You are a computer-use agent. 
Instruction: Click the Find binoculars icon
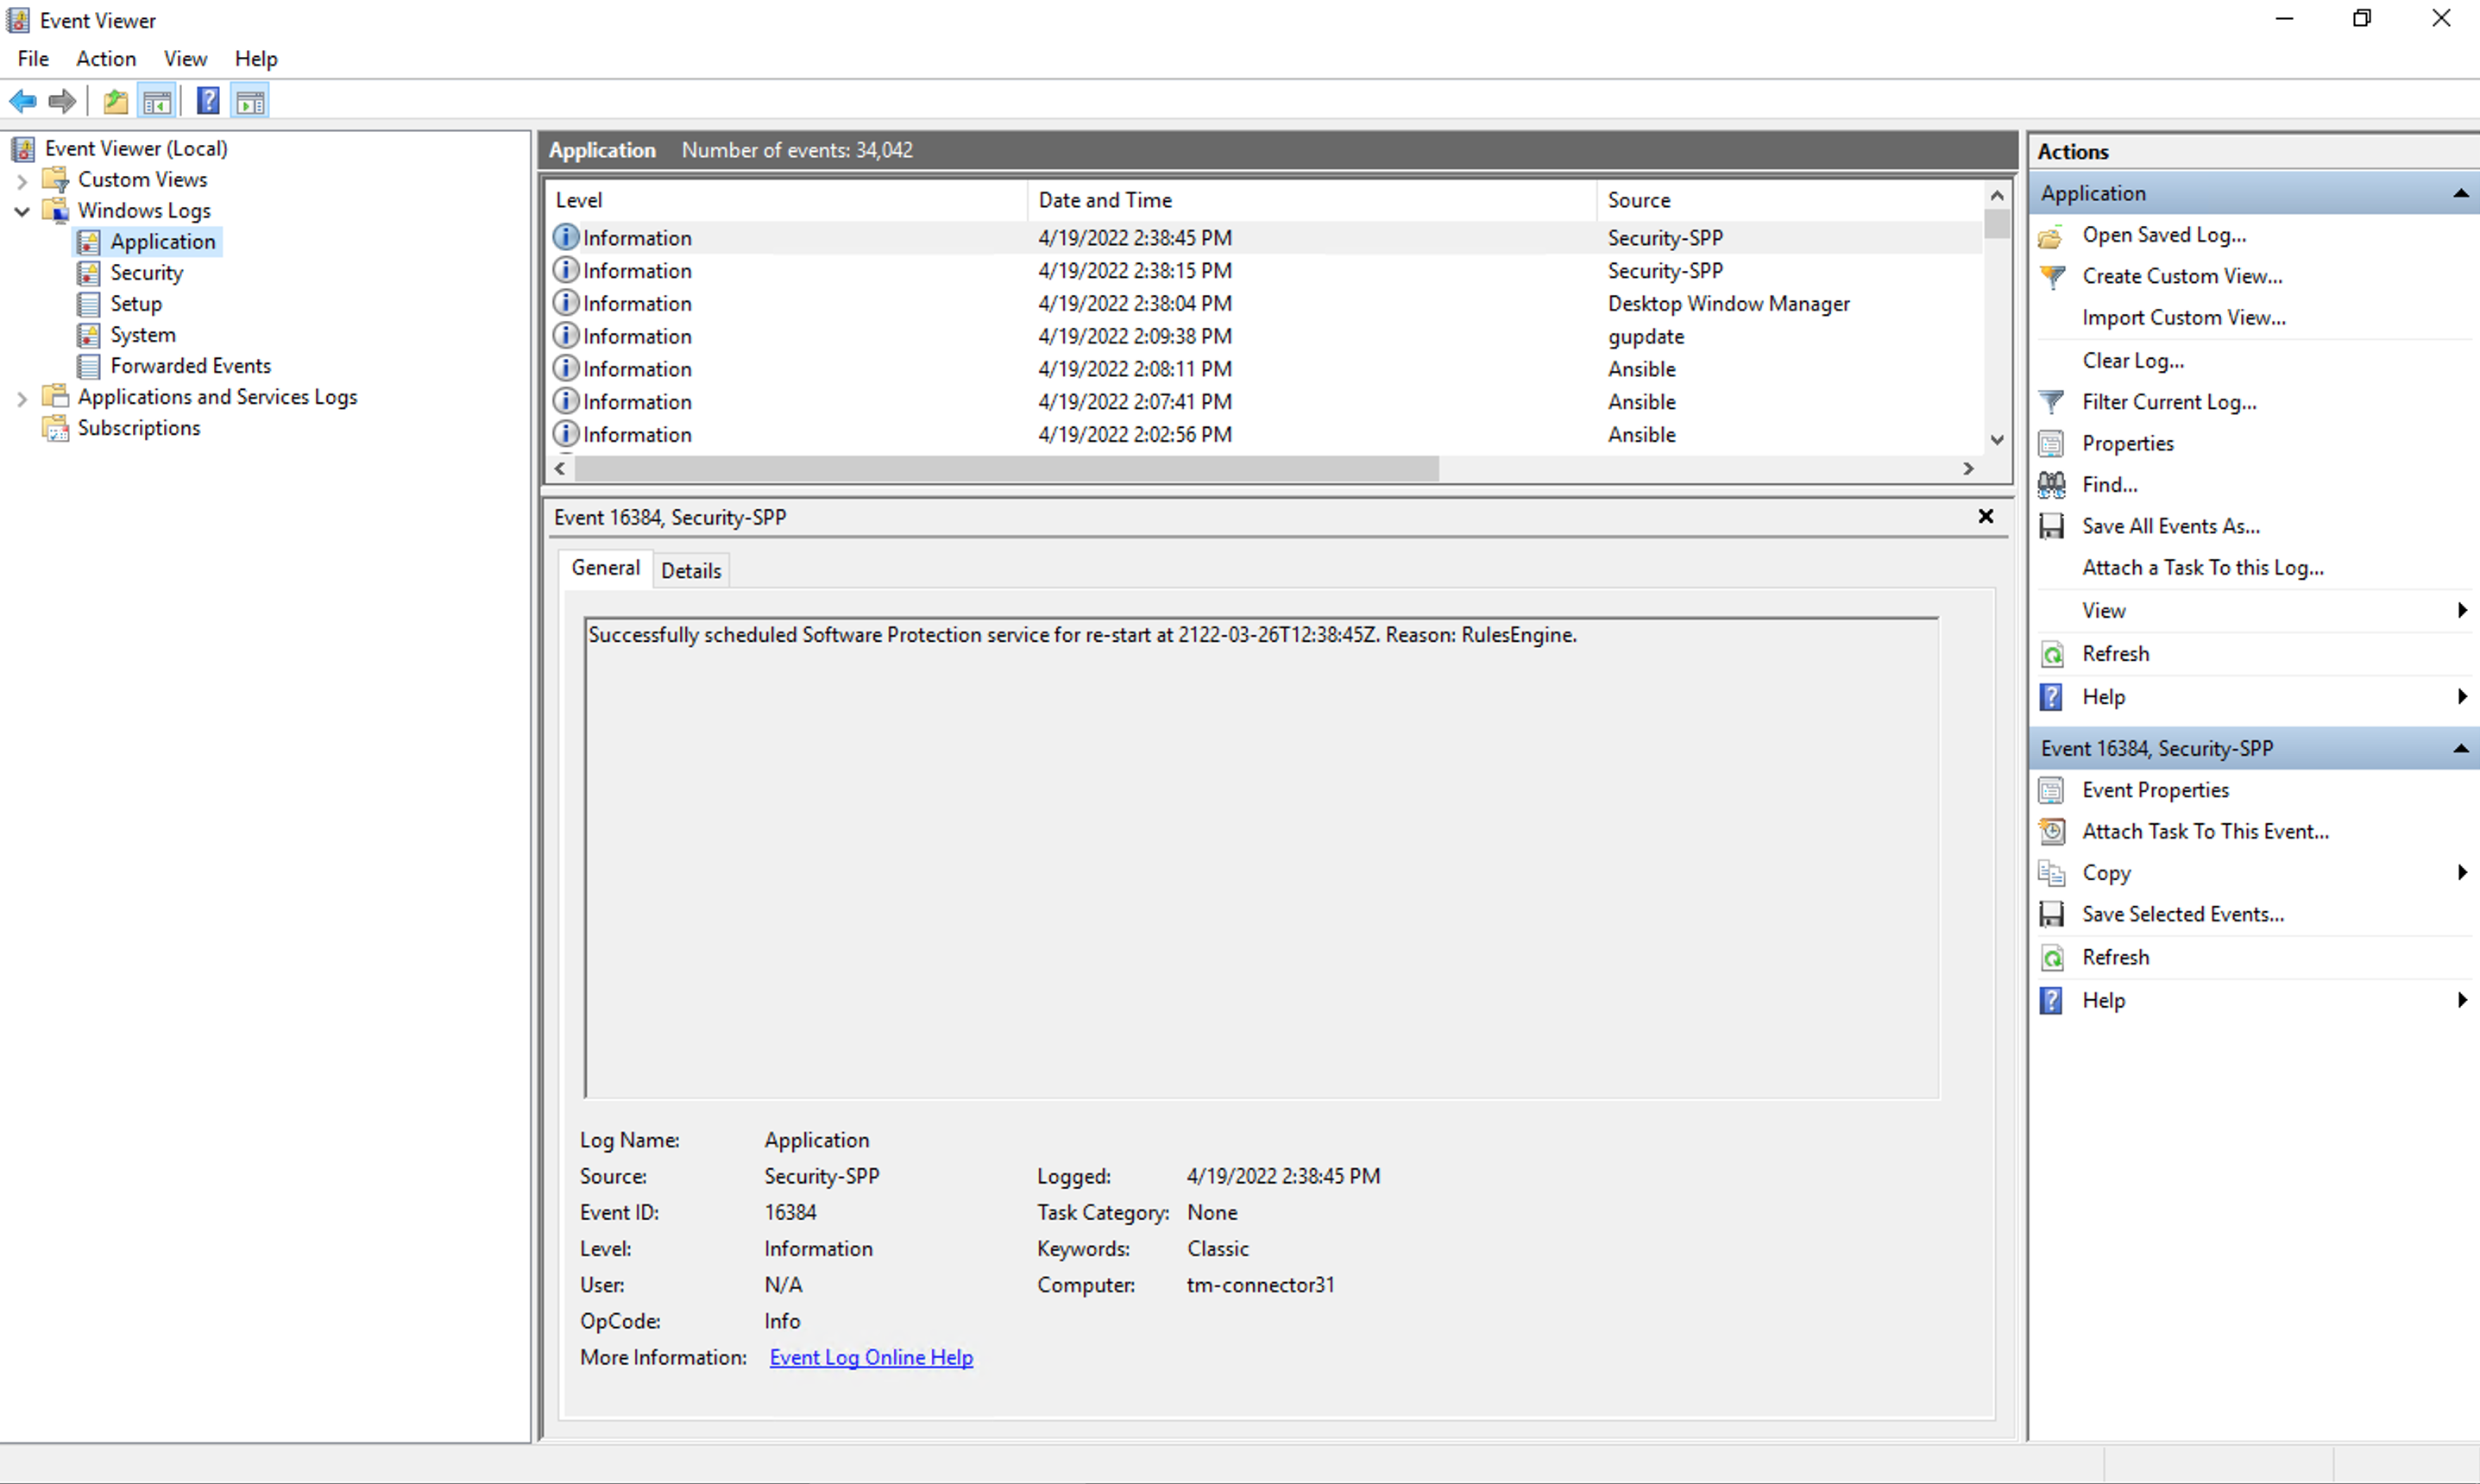click(x=2051, y=484)
